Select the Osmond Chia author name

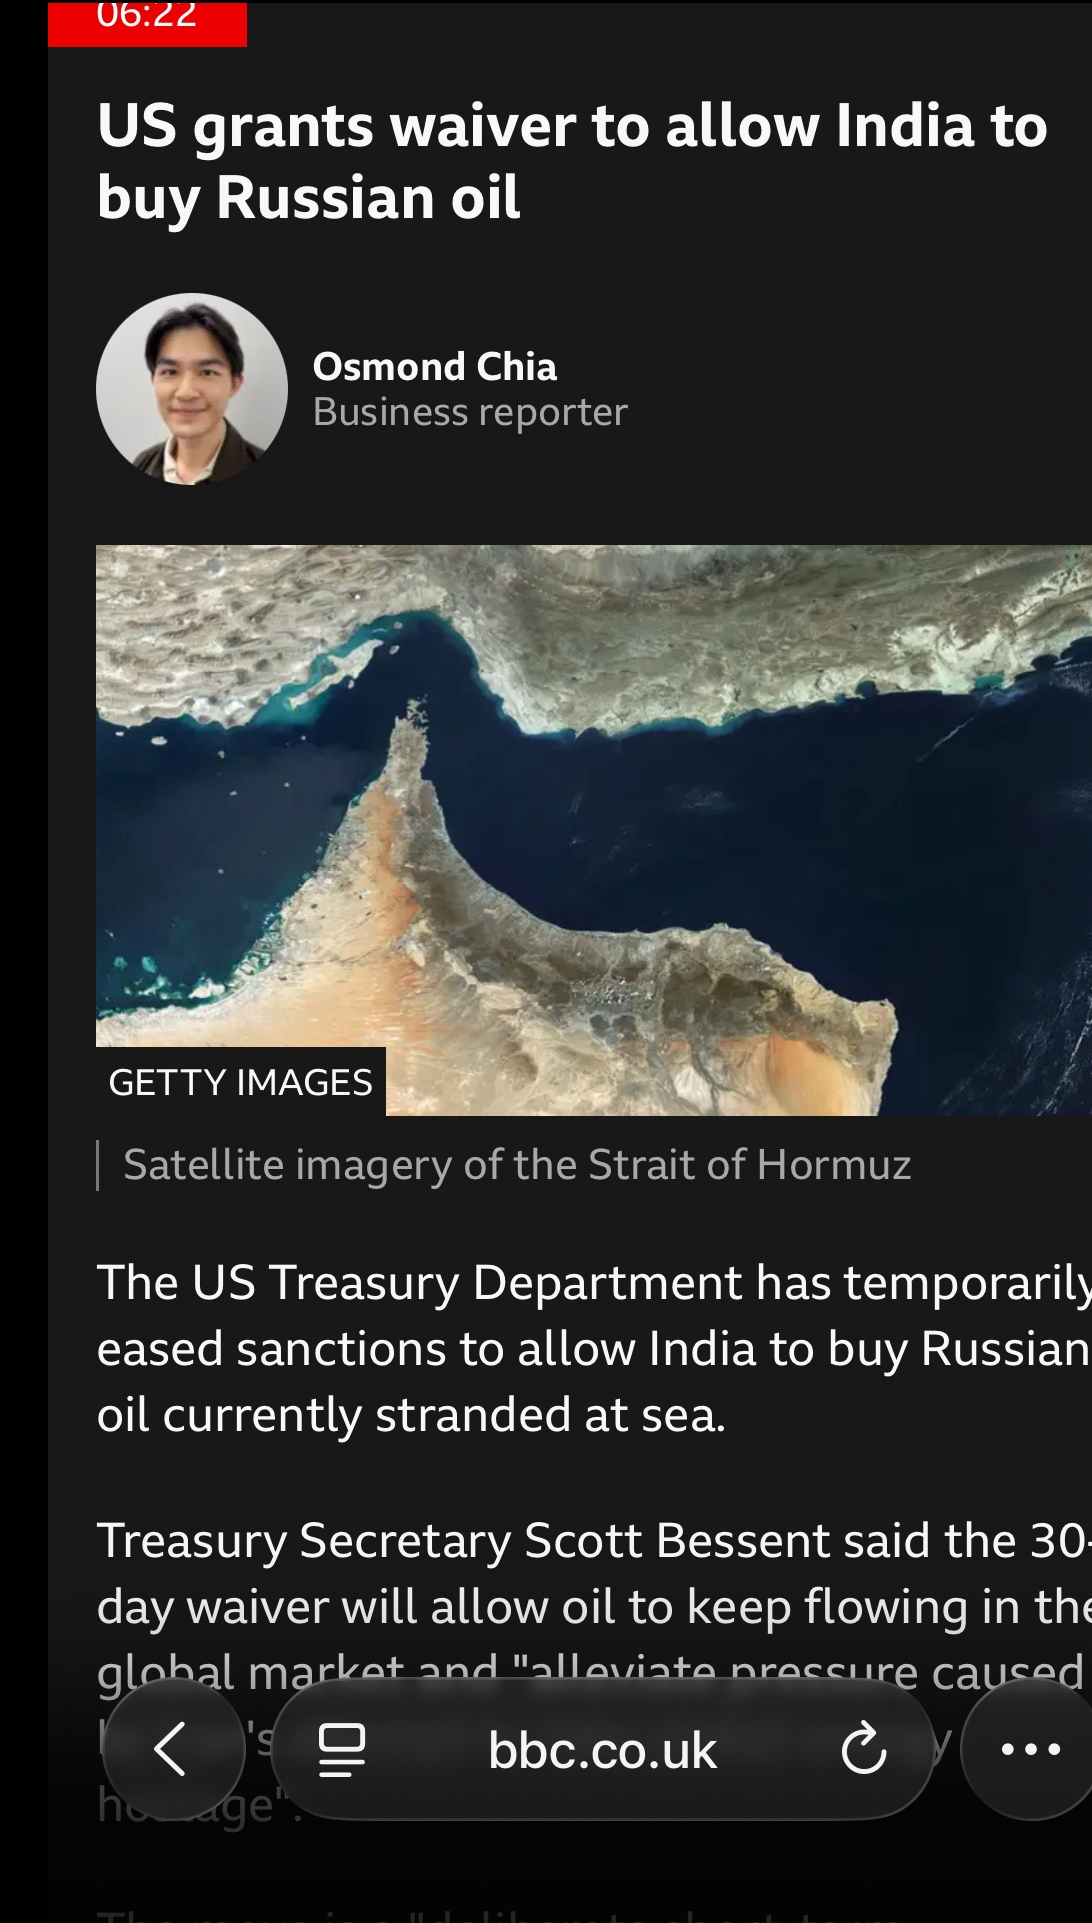pyautogui.click(x=435, y=366)
